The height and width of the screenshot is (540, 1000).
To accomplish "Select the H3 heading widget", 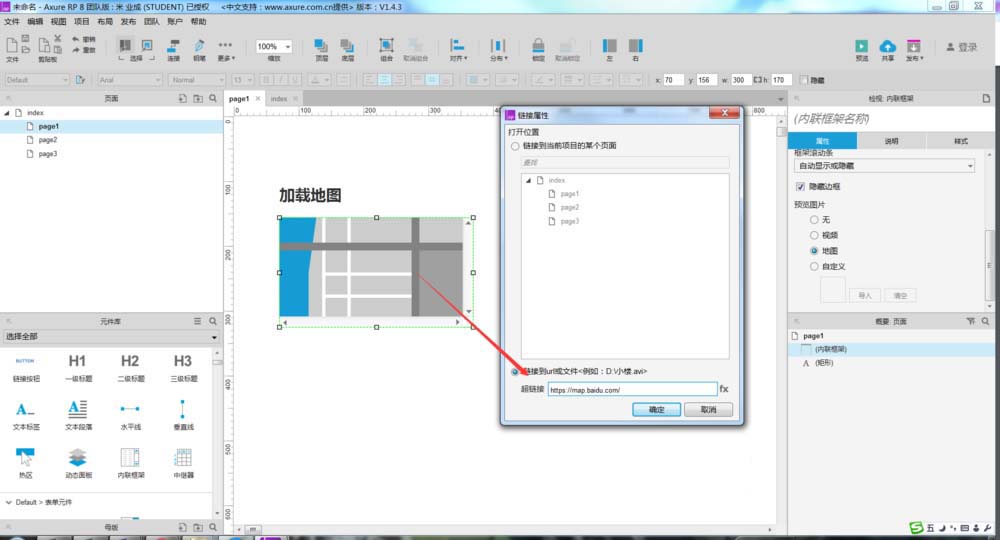I will (x=183, y=367).
